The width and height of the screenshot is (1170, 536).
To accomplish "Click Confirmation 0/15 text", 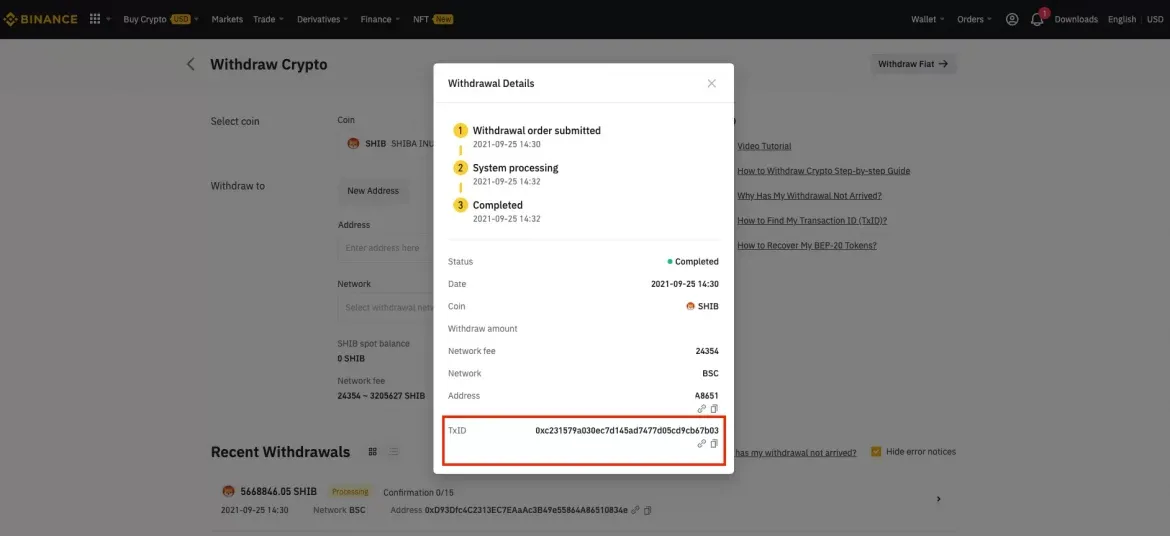I will click(x=418, y=493).
